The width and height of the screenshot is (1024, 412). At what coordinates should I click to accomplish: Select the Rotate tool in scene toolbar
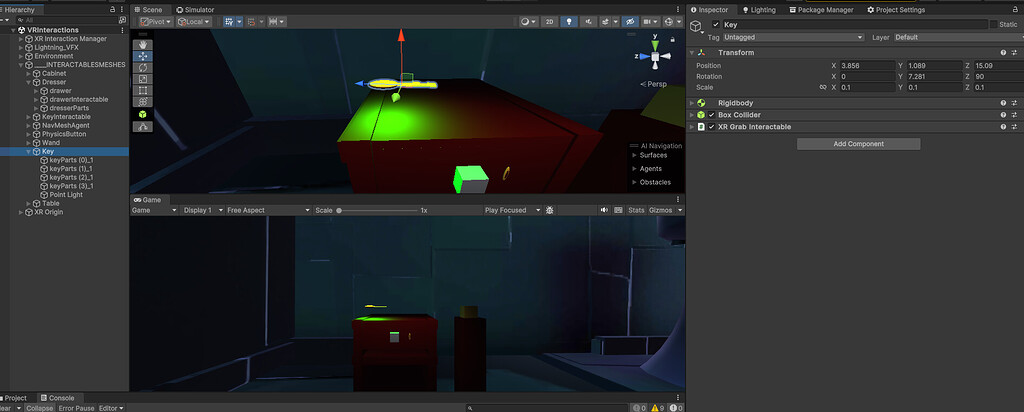click(143, 67)
